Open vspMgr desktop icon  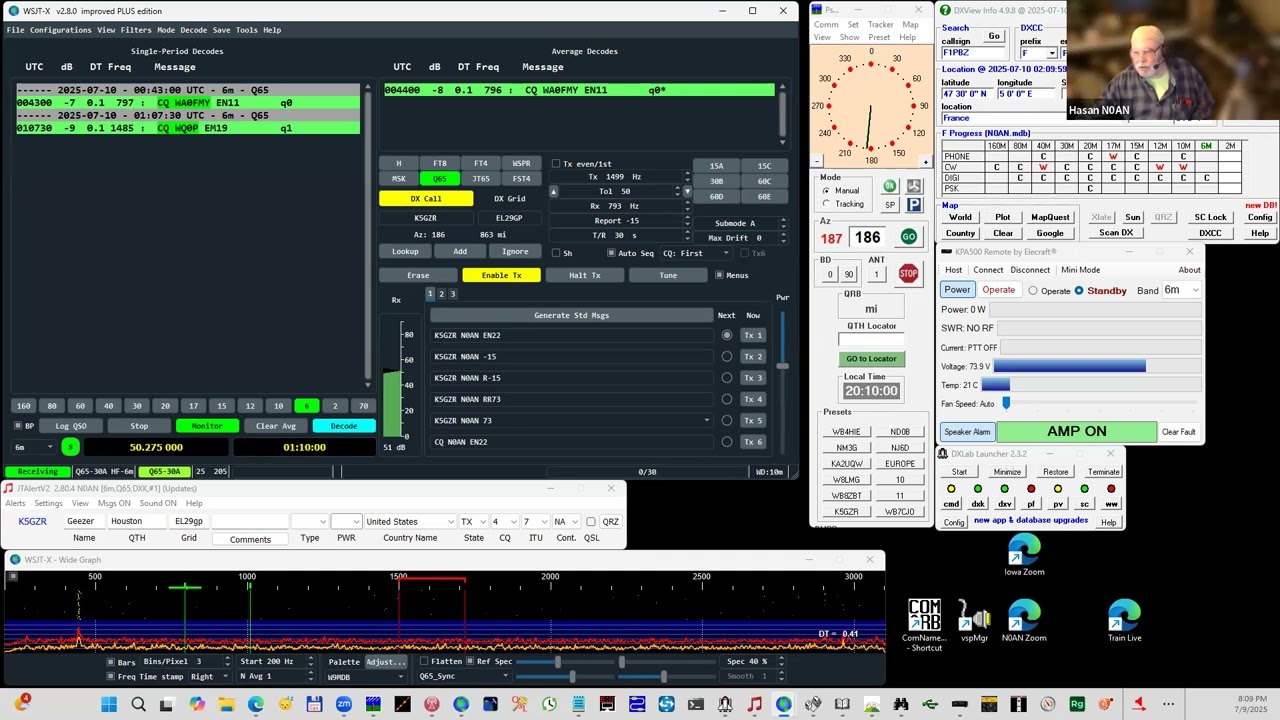tap(974, 622)
